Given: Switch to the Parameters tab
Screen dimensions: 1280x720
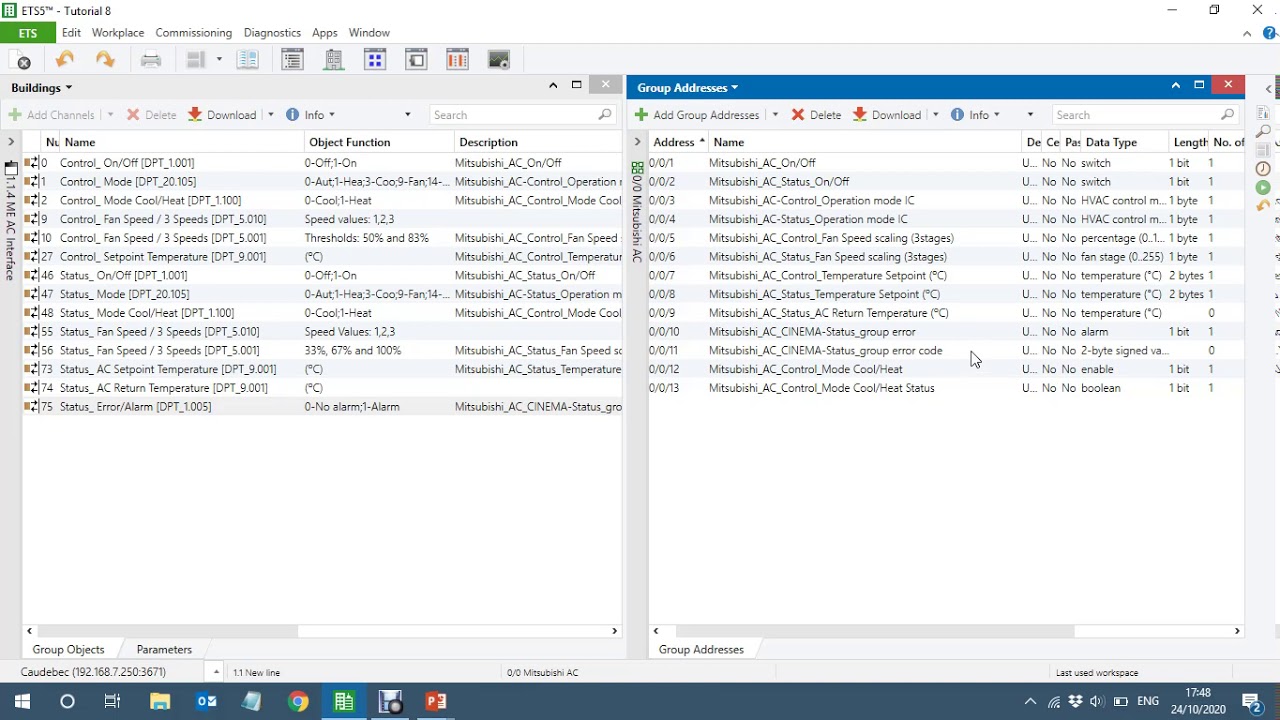Looking at the screenshot, I should pos(164,650).
